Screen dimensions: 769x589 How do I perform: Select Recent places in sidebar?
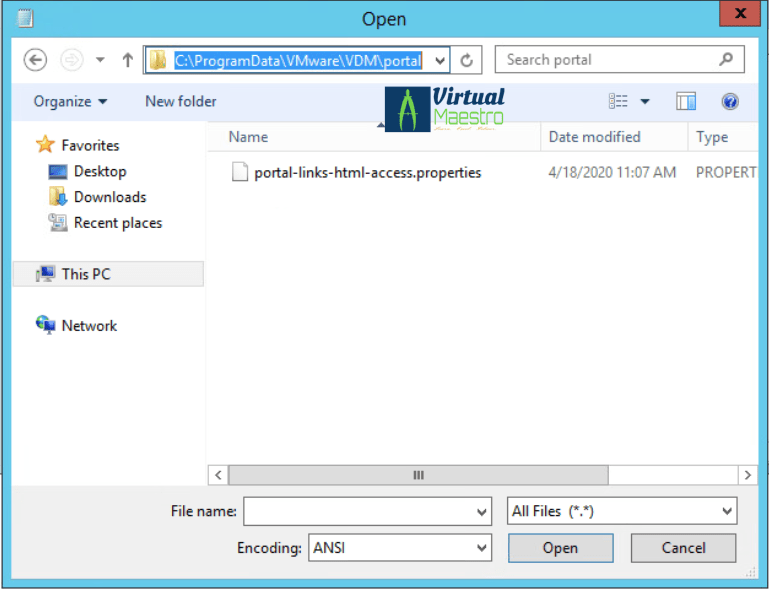point(117,223)
